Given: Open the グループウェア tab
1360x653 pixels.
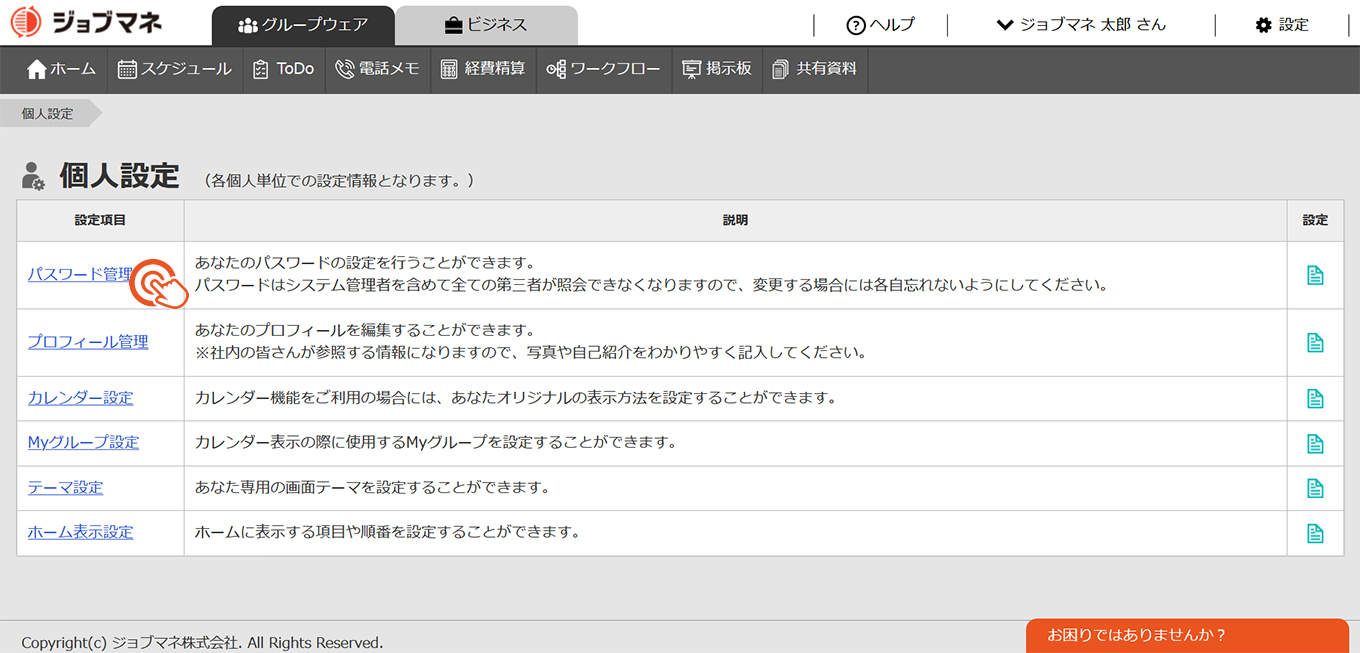Looking at the screenshot, I should point(303,25).
